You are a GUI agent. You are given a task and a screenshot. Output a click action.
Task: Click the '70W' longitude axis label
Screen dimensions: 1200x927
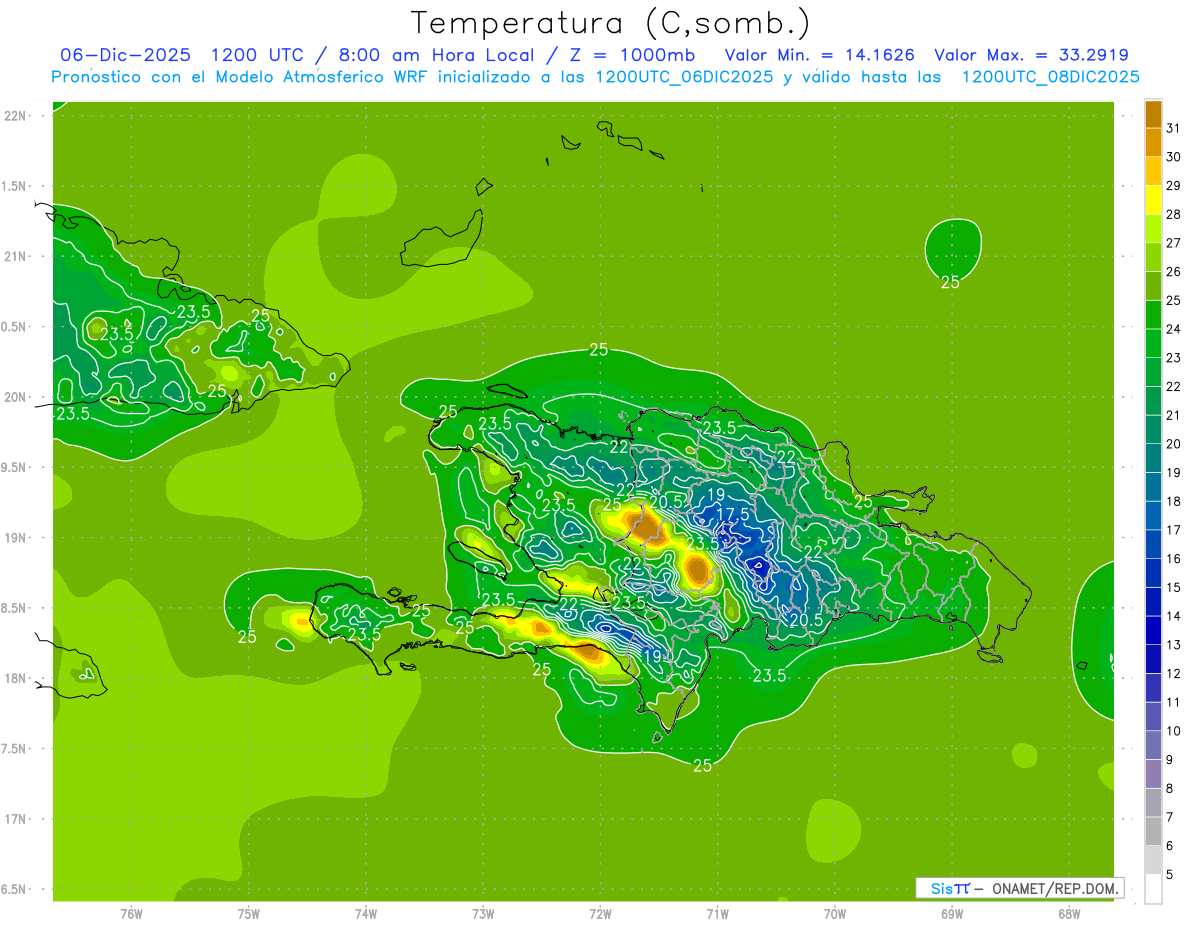[x=835, y=914]
